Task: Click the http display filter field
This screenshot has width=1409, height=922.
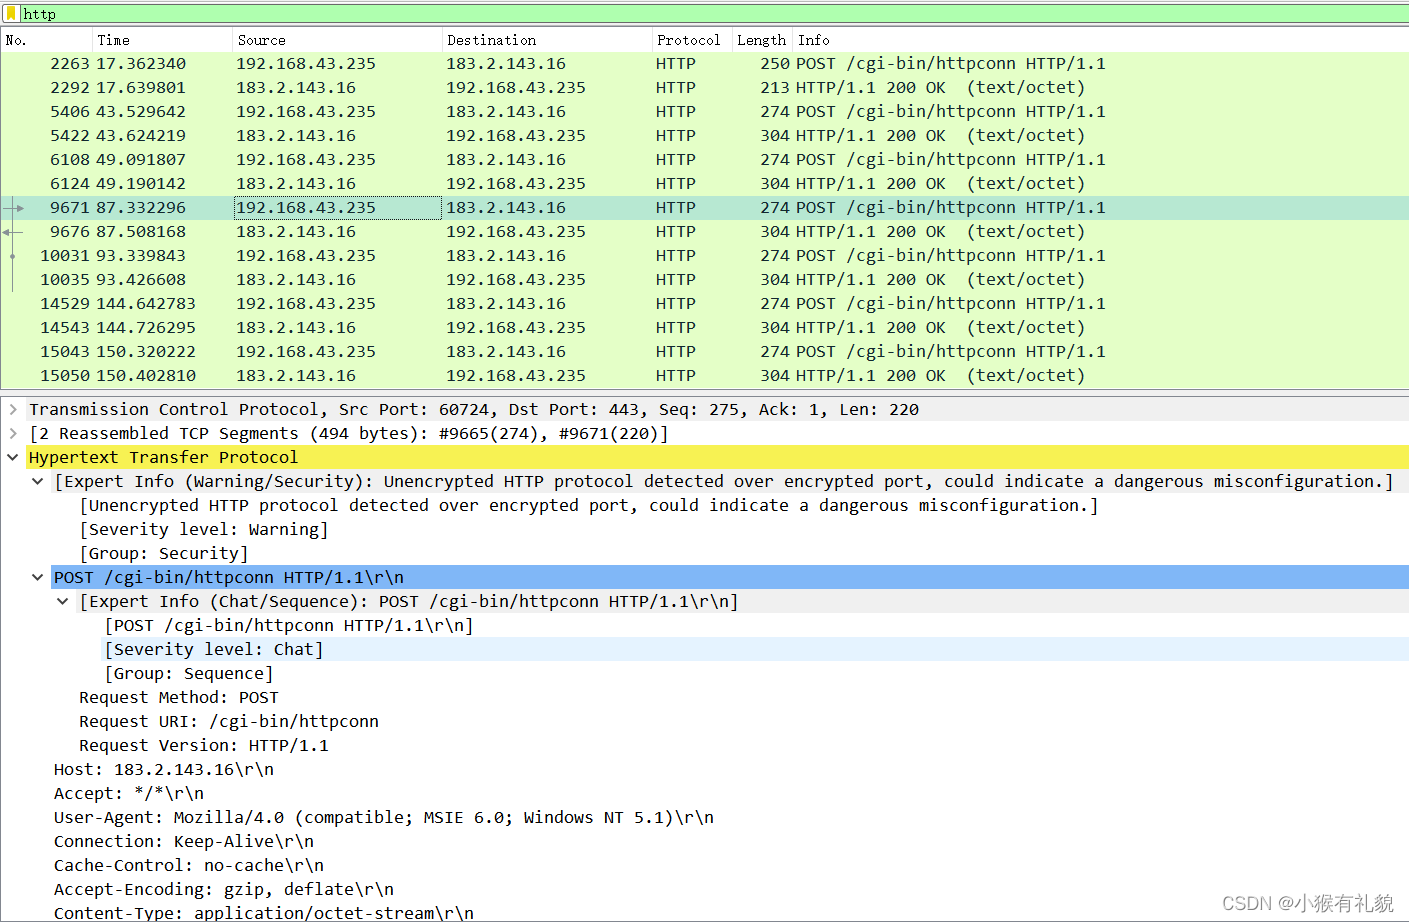Action: [714, 14]
